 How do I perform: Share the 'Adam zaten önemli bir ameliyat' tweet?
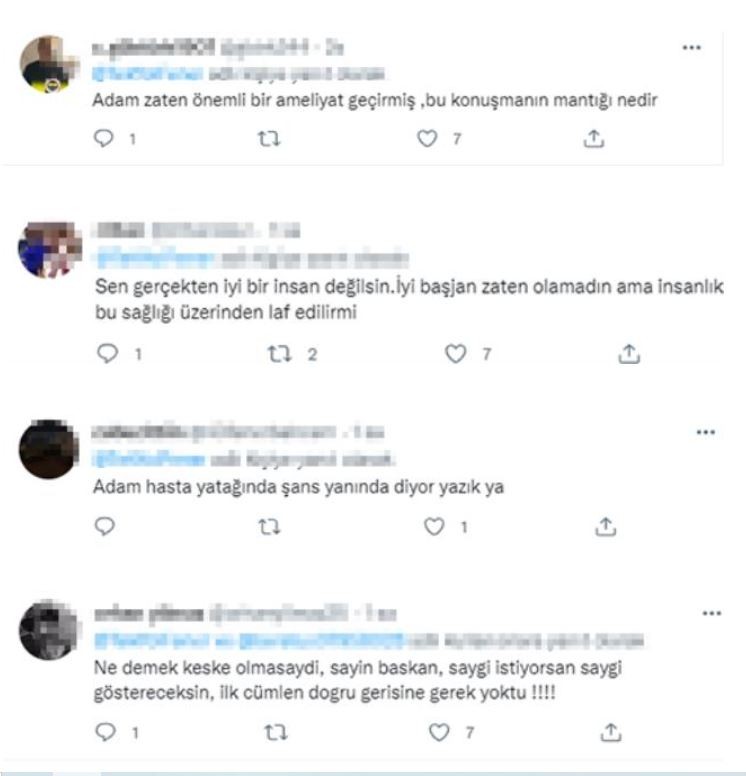[594, 139]
